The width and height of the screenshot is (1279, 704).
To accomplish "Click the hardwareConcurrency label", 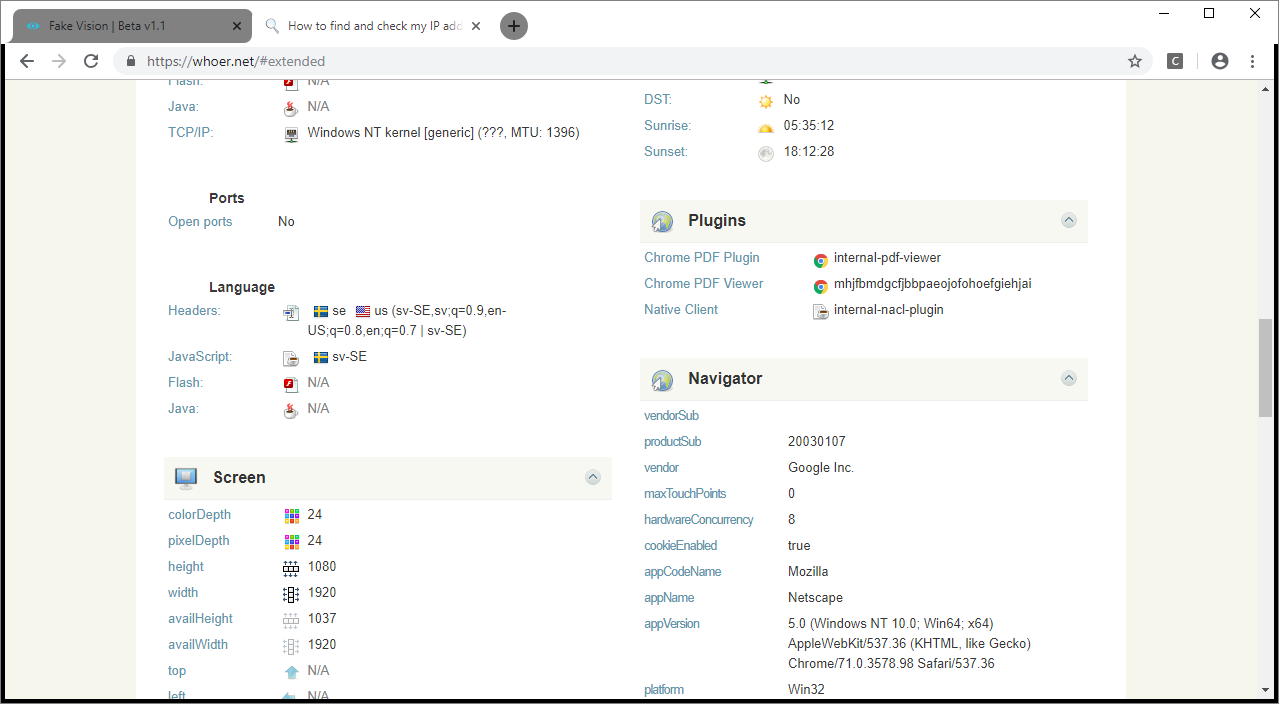I will click(699, 520).
